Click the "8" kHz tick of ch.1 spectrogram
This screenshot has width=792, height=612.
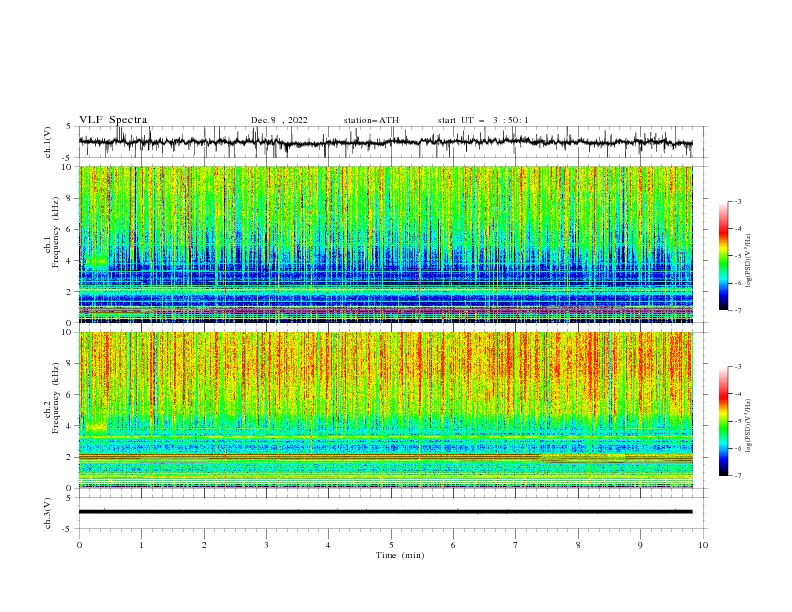pos(71,198)
